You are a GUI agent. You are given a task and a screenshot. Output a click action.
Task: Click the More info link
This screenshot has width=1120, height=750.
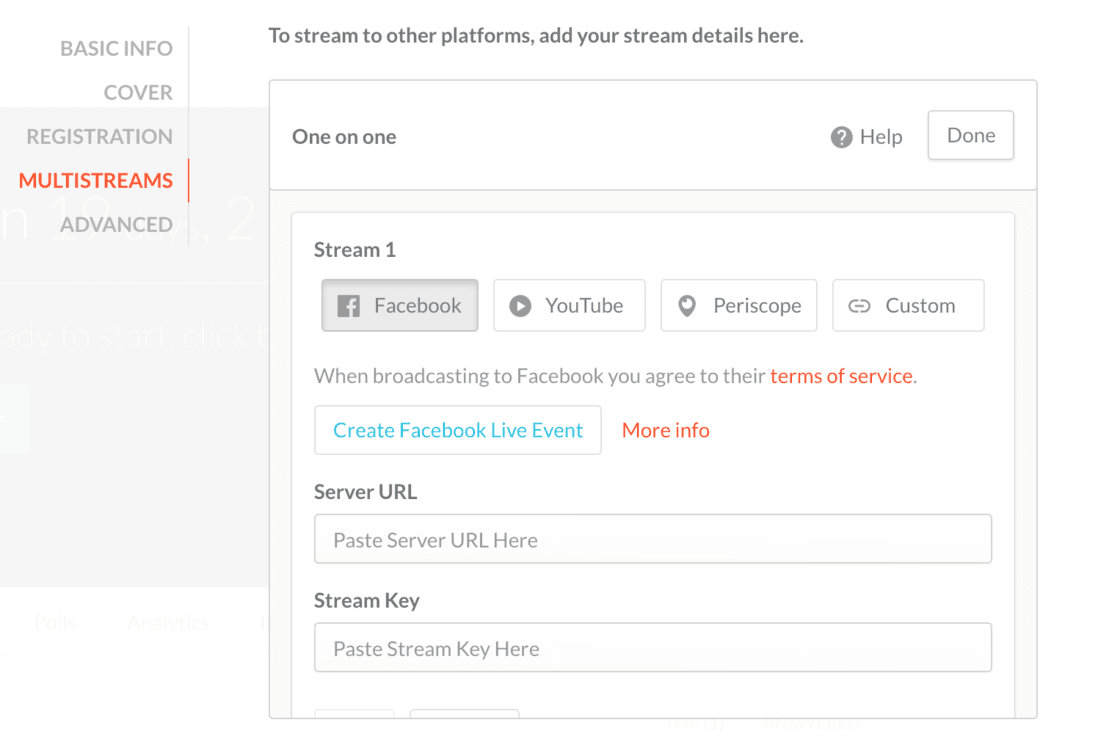click(x=666, y=430)
